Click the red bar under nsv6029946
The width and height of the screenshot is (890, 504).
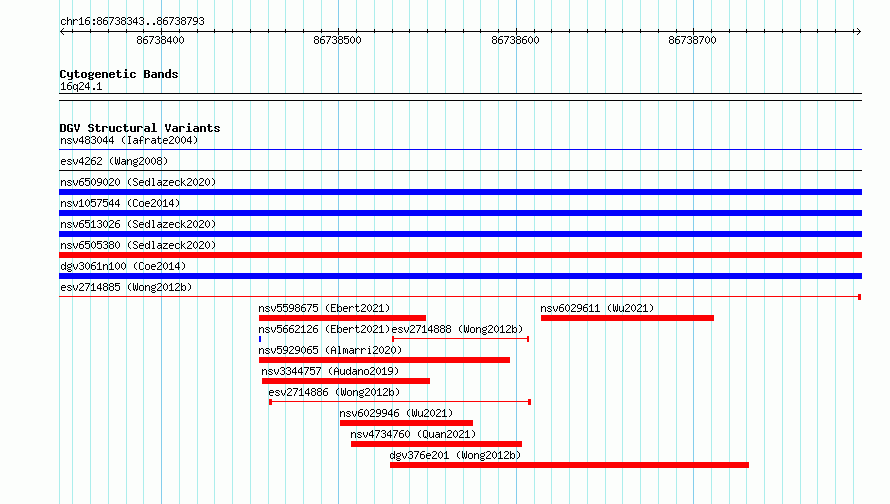(406, 423)
